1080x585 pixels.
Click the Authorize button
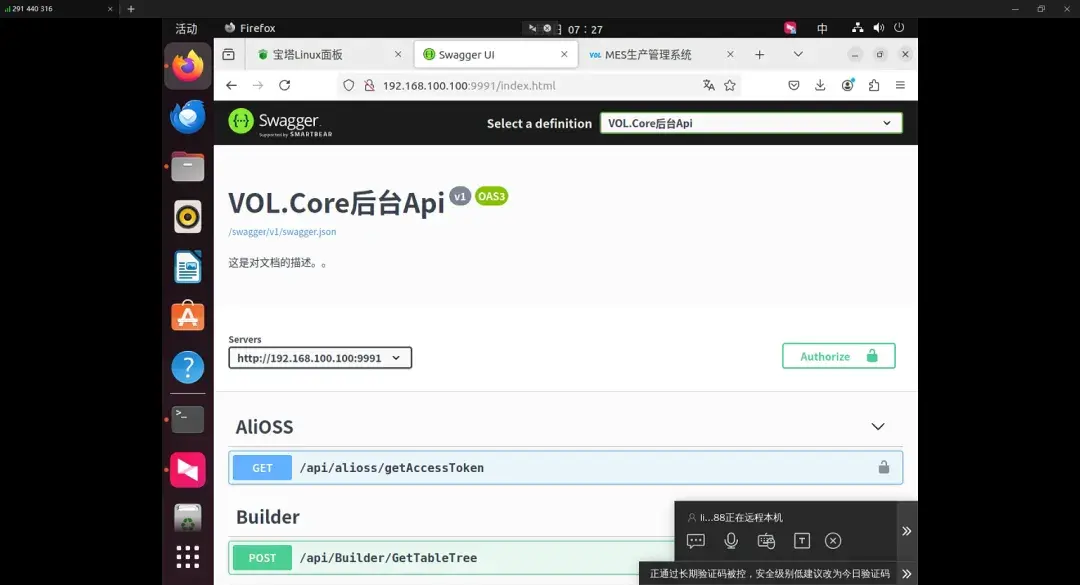(838, 355)
